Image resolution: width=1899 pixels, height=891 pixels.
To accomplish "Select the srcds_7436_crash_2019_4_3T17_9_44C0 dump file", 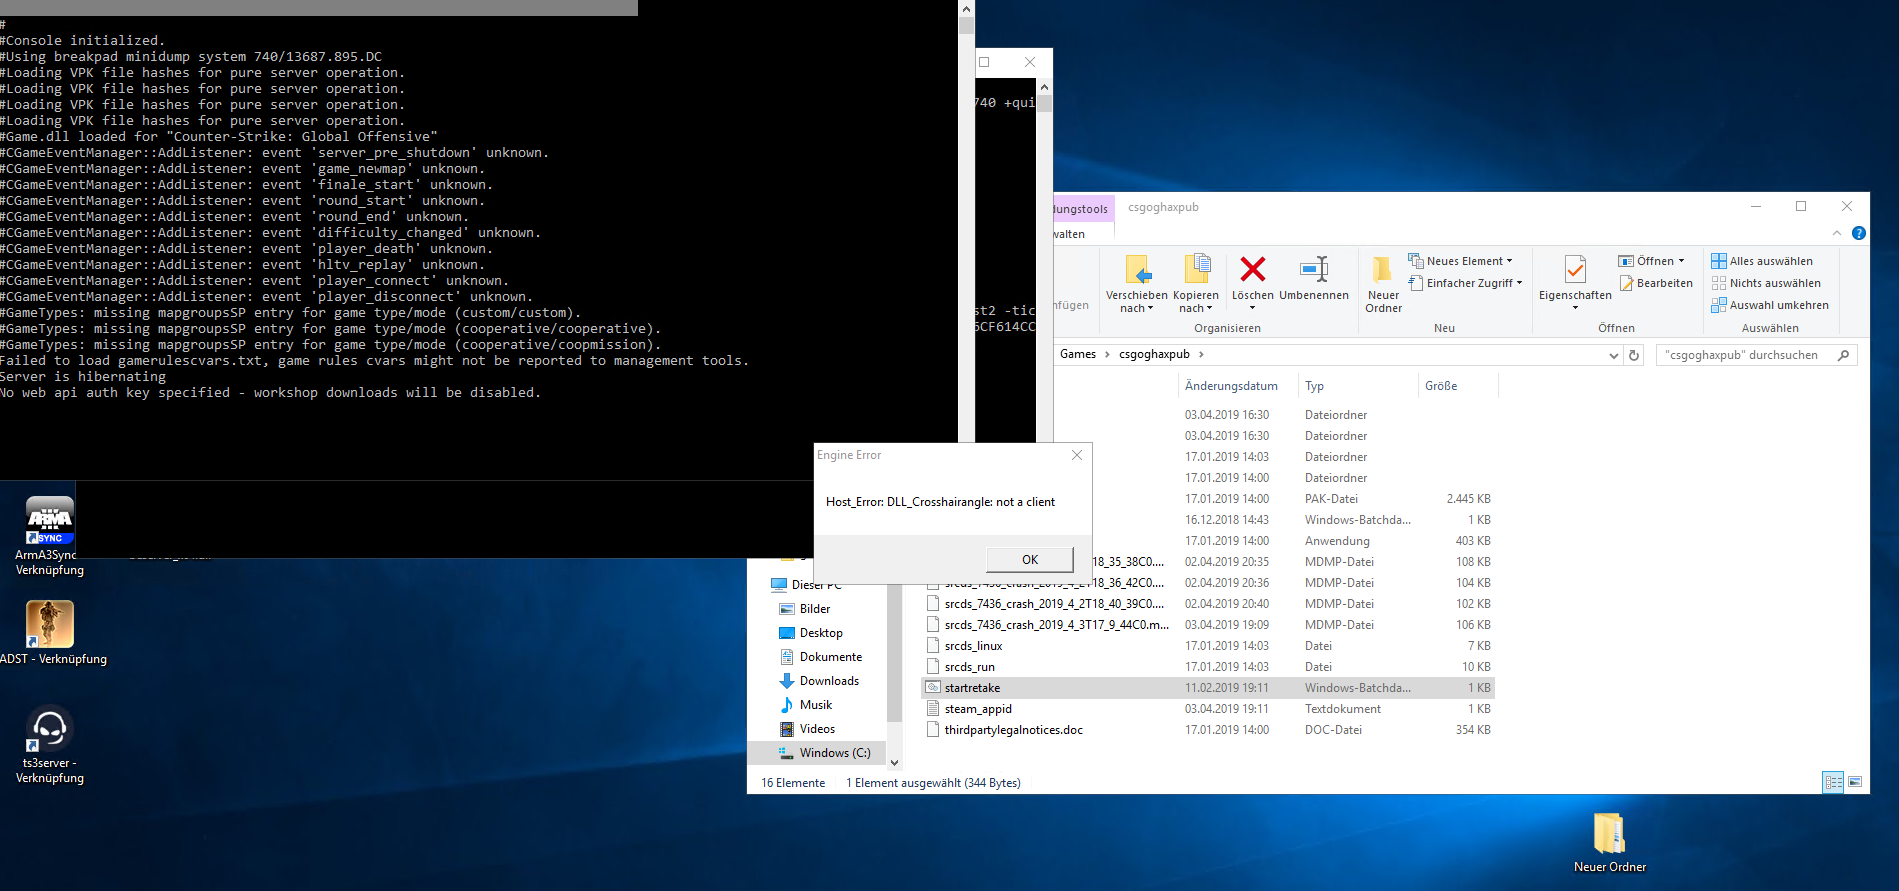I will (1056, 625).
